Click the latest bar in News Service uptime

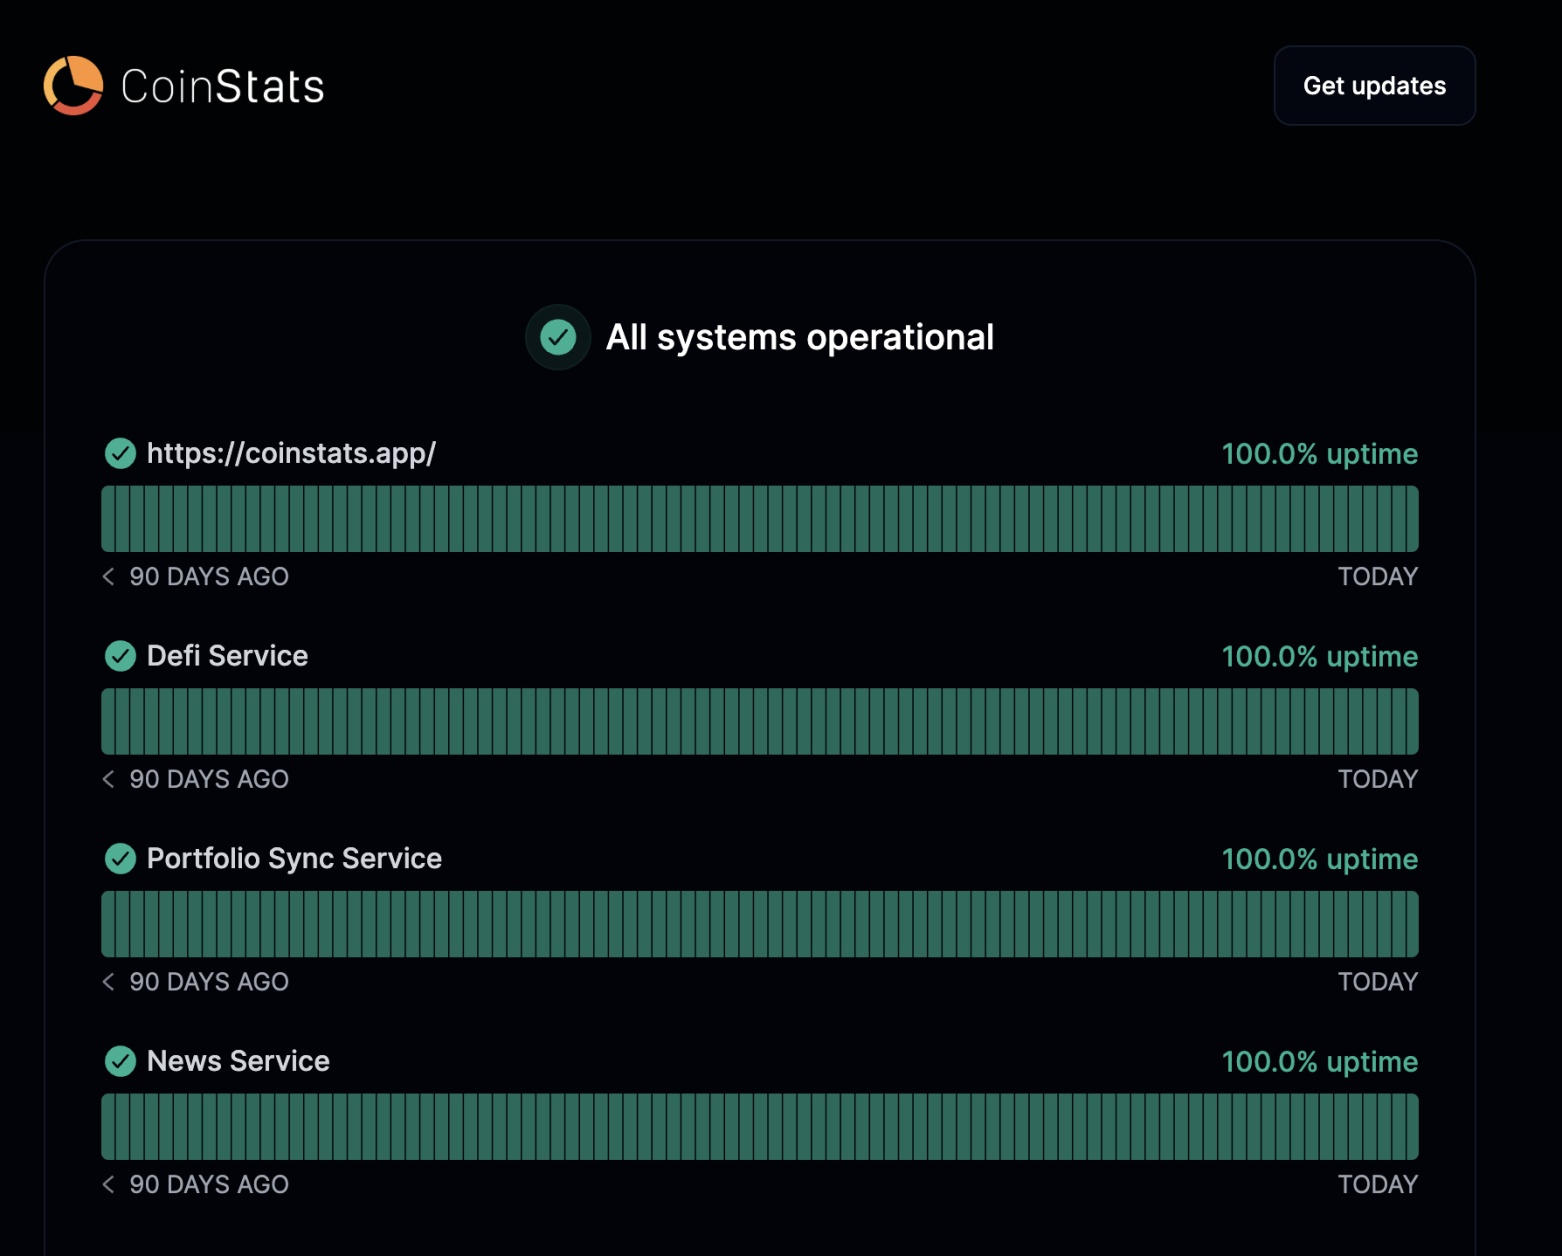click(x=1412, y=1127)
